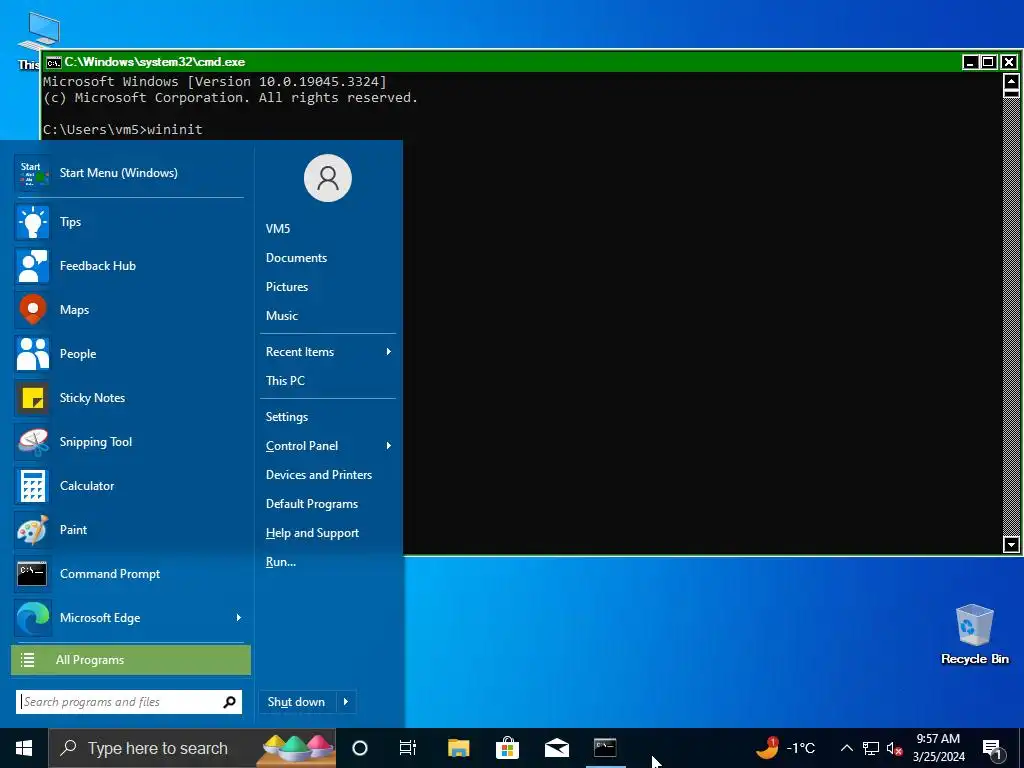Click the network status tray icon

871,748
